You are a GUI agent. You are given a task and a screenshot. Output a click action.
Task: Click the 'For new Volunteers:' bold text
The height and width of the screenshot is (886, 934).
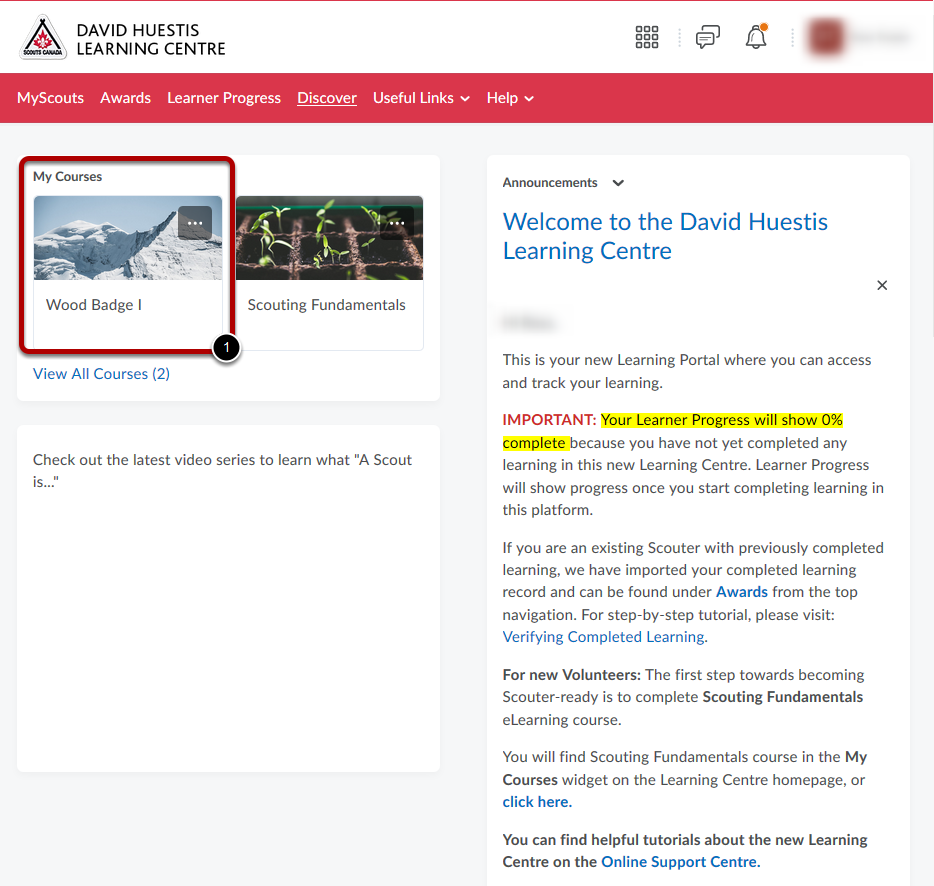pyautogui.click(x=572, y=674)
